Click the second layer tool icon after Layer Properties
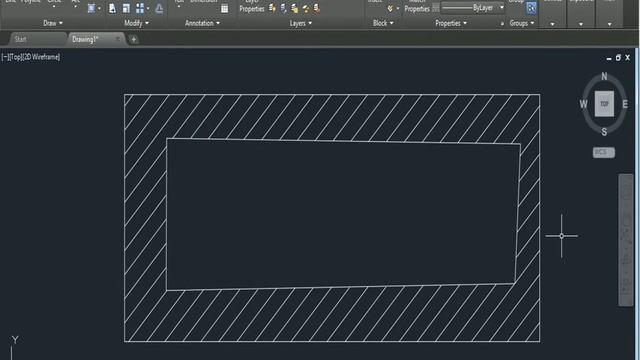Viewport: 640px width, 360px height. click(x=284, y=8)
